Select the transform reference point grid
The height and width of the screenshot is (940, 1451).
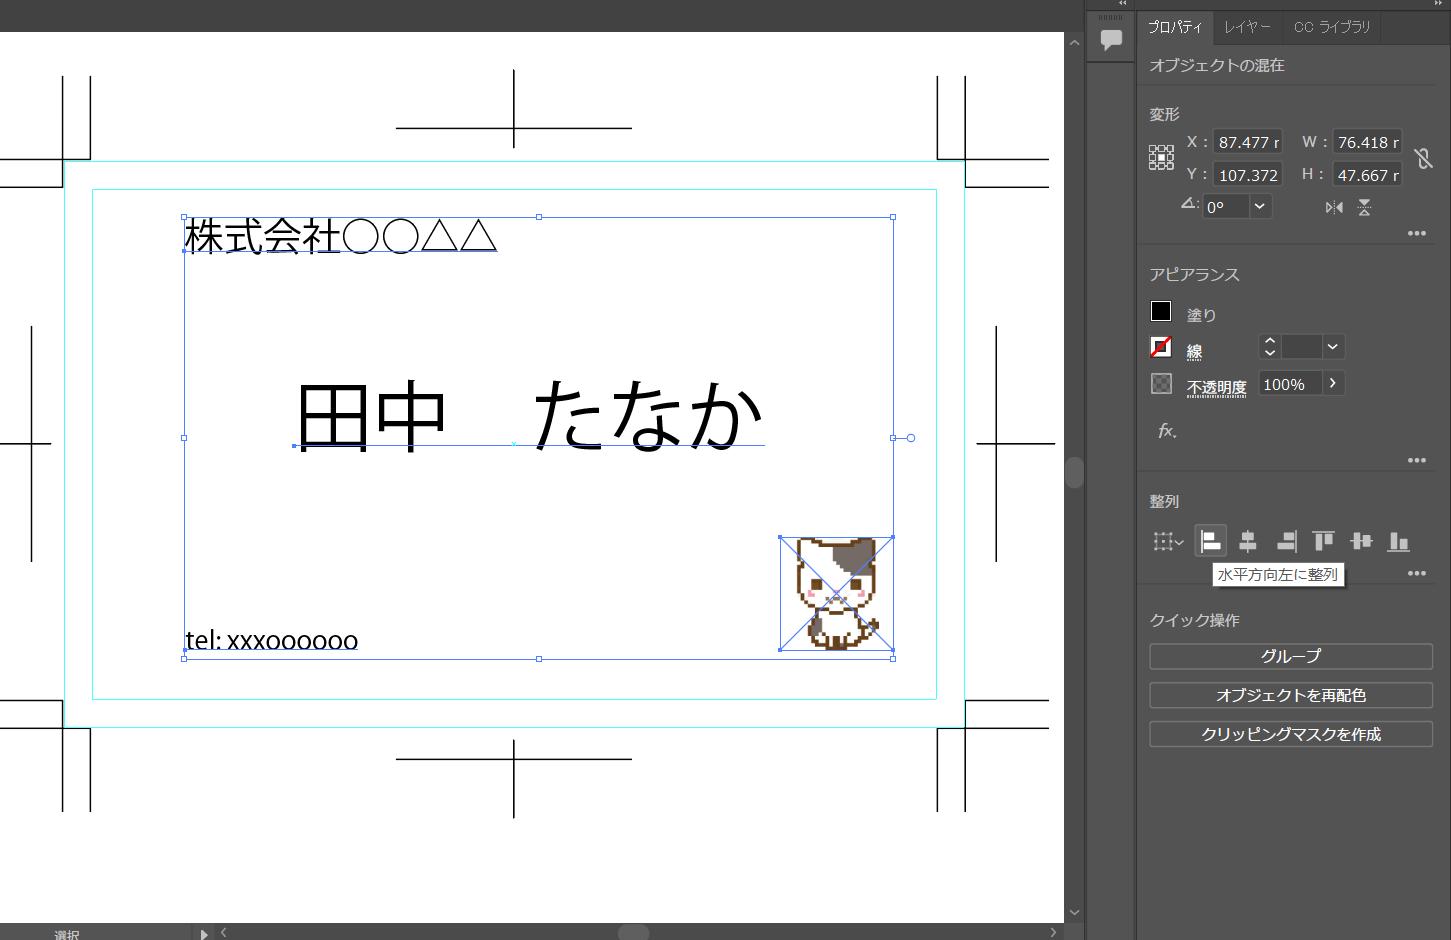[x=1161, y=158]
